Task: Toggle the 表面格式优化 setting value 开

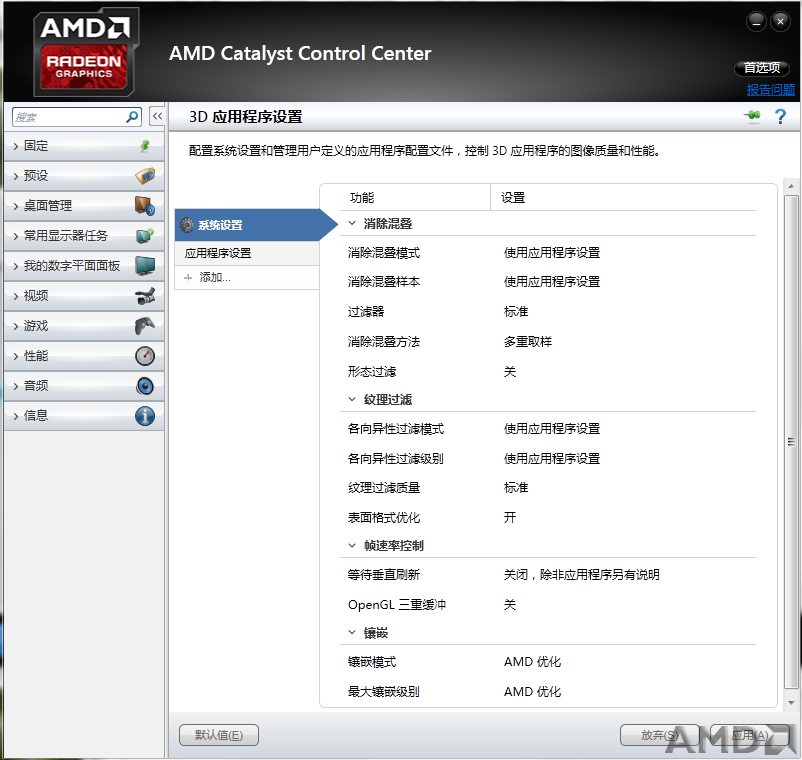Action: click(x=510, y=518)
